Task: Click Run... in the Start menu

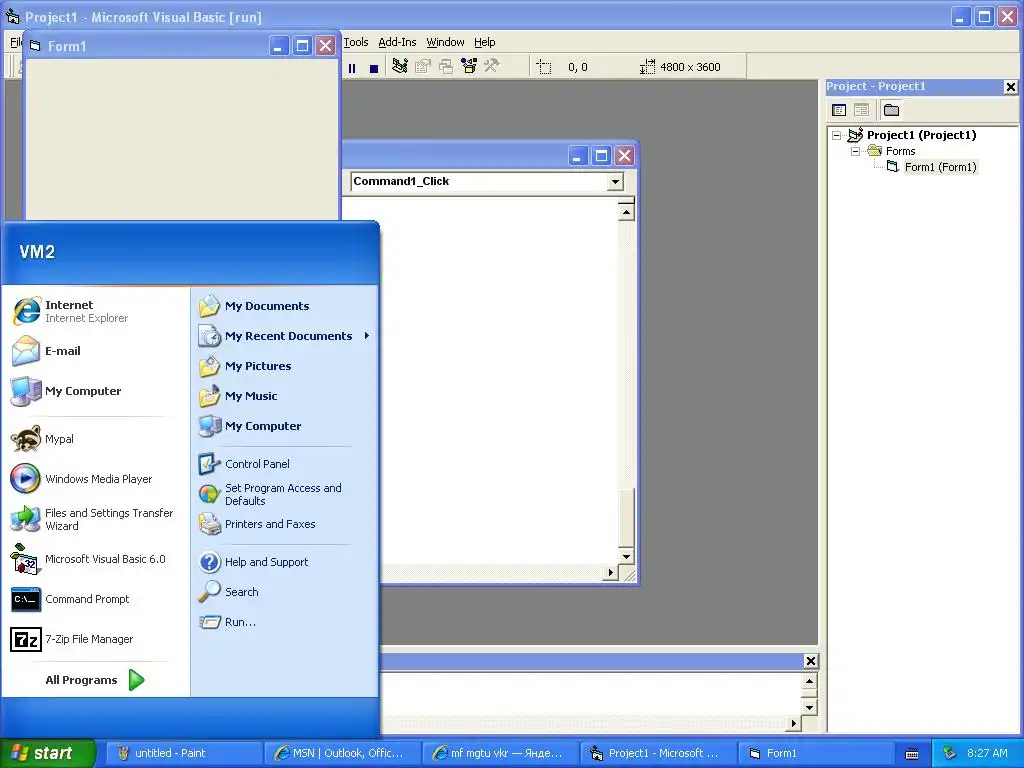Action: pos(285,622)
